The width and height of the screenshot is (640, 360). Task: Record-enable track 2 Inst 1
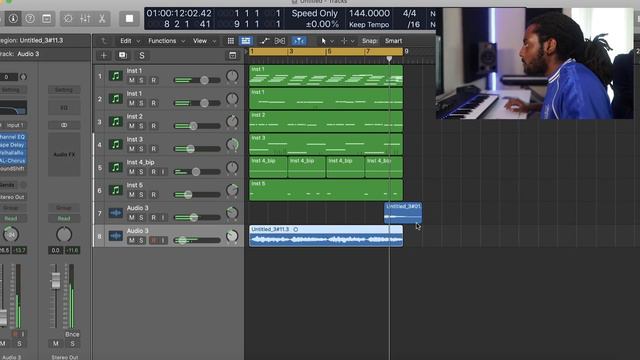[x=153, y=103]
